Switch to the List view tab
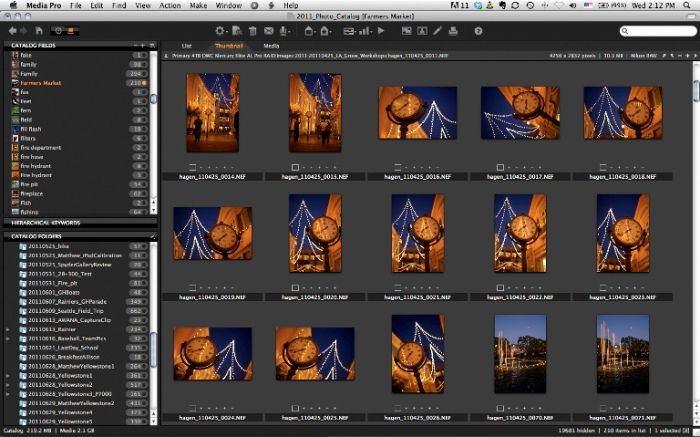700x437 pixels. tap(187, 46)
